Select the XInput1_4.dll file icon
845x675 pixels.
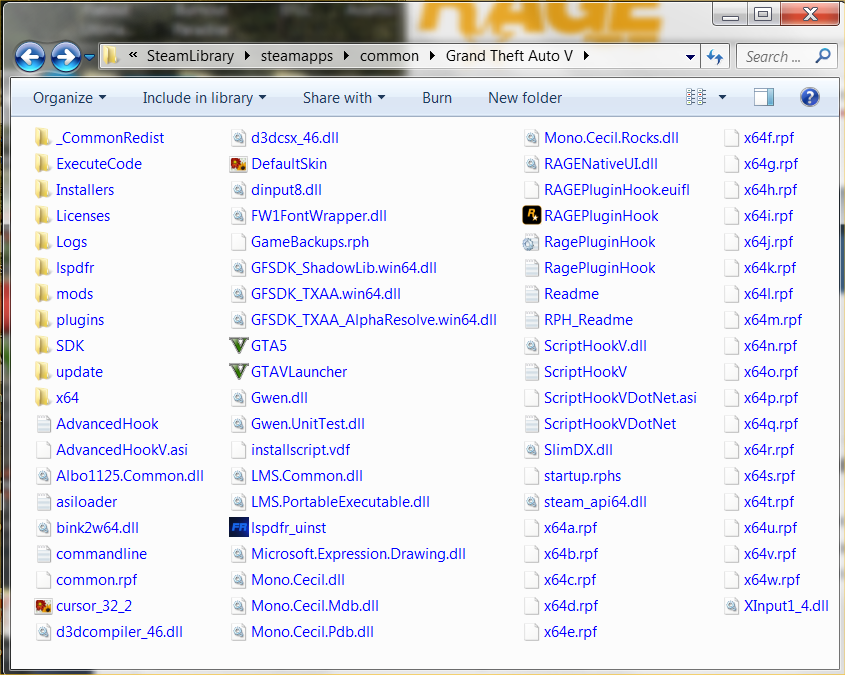731,606
